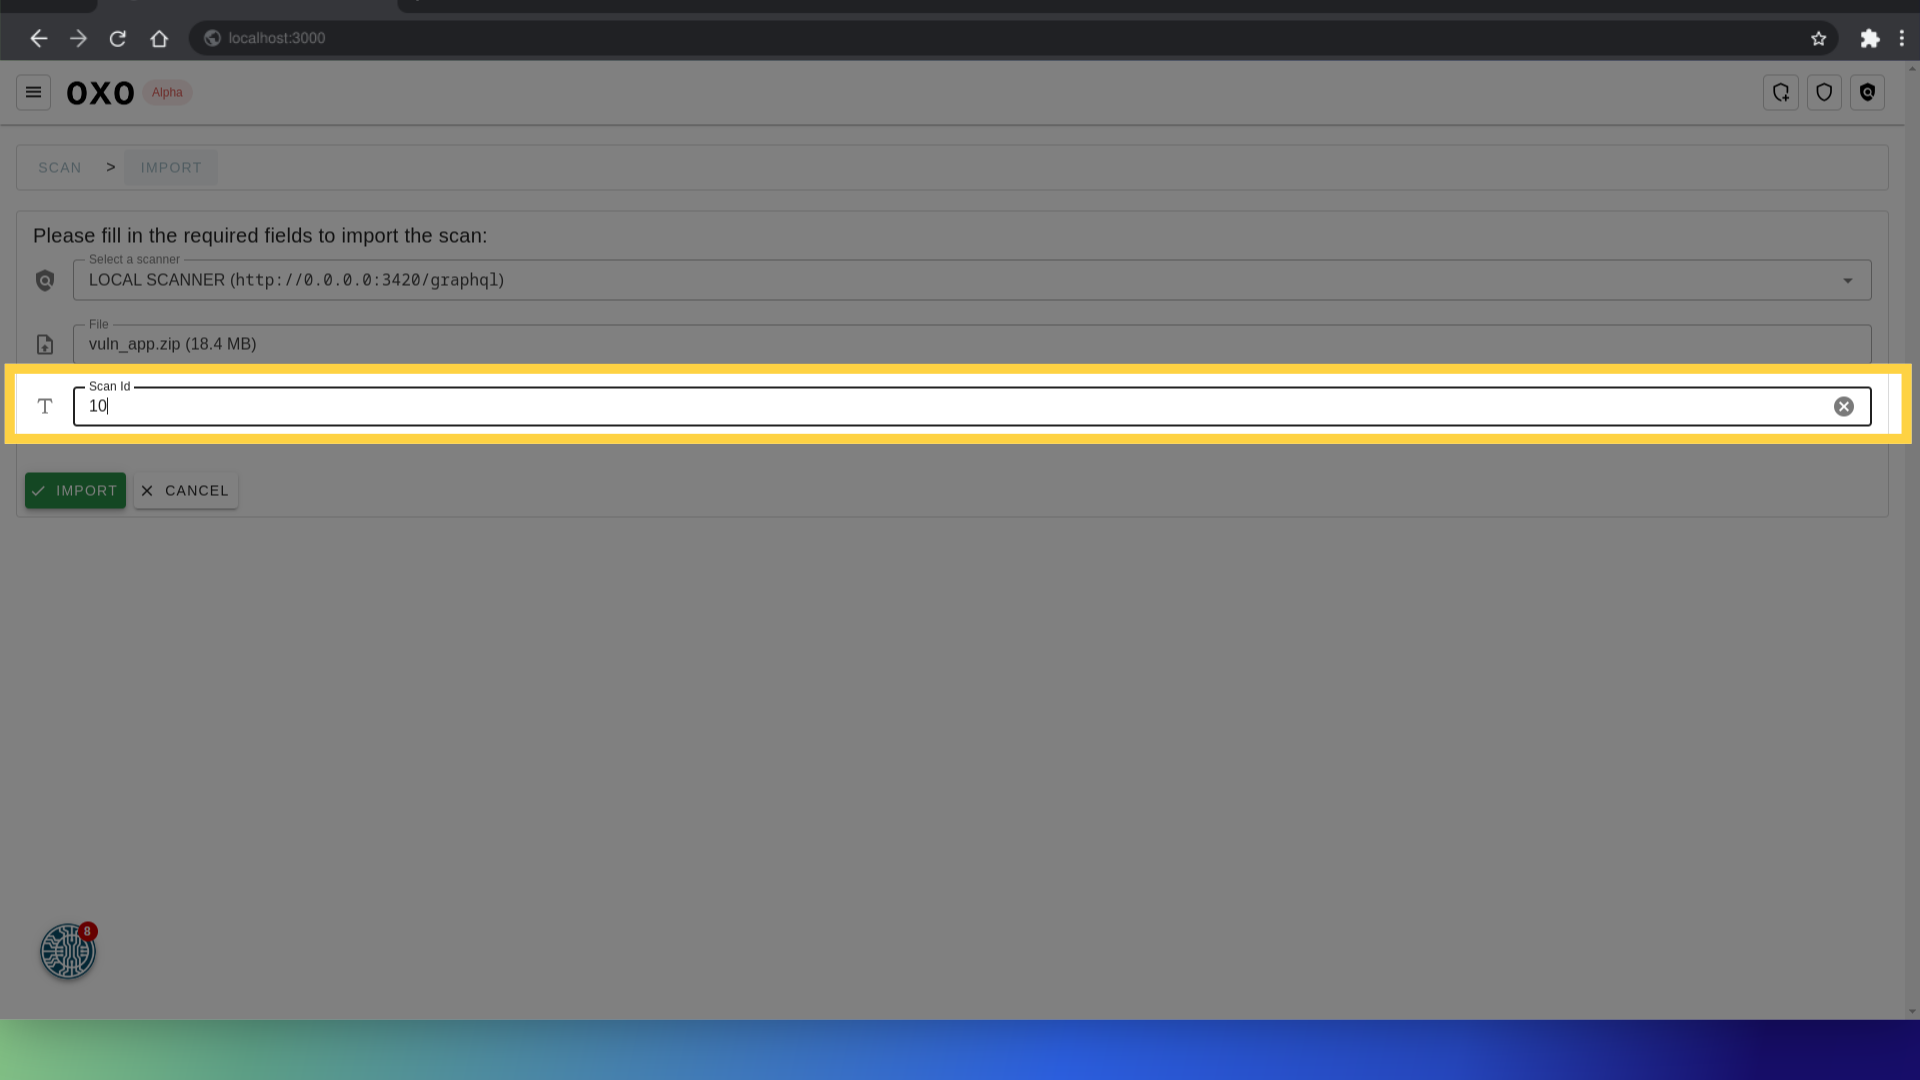Click the text/scan ID icon on the left
This screenshot has width=1920, height=1080.
coord(45,406)
